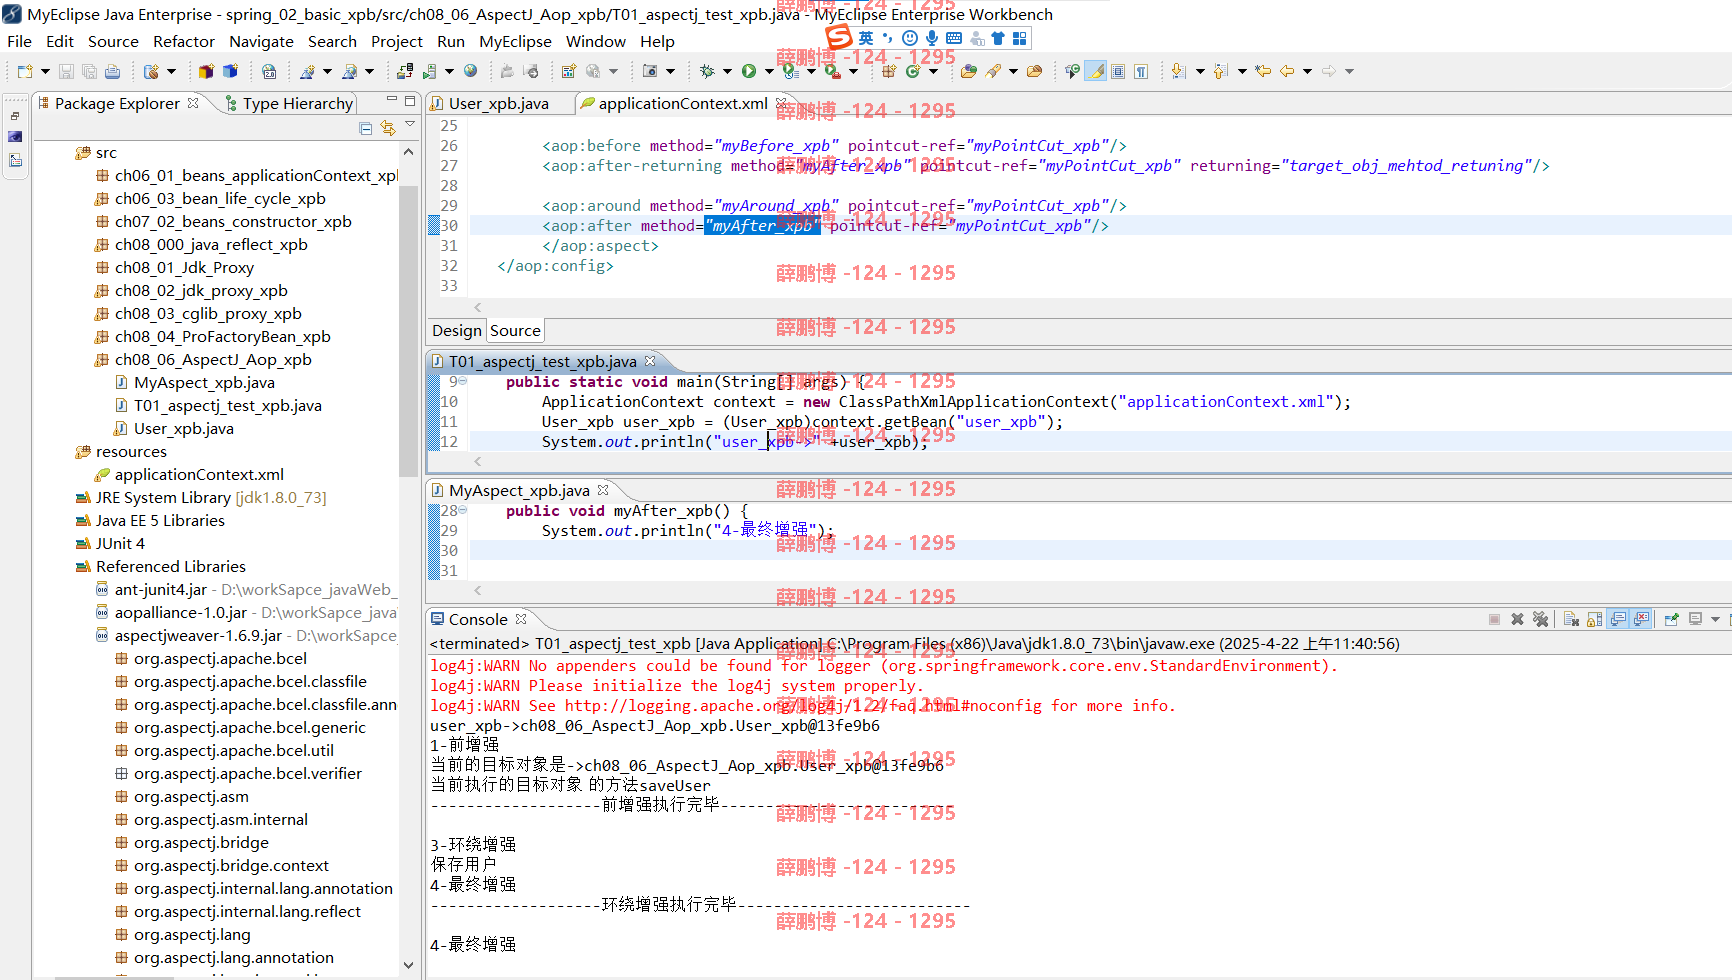Toggle Show Console on Standard Error
Image resolution: width=1732 pixels, height=980 pixels.
(1641, 619)
